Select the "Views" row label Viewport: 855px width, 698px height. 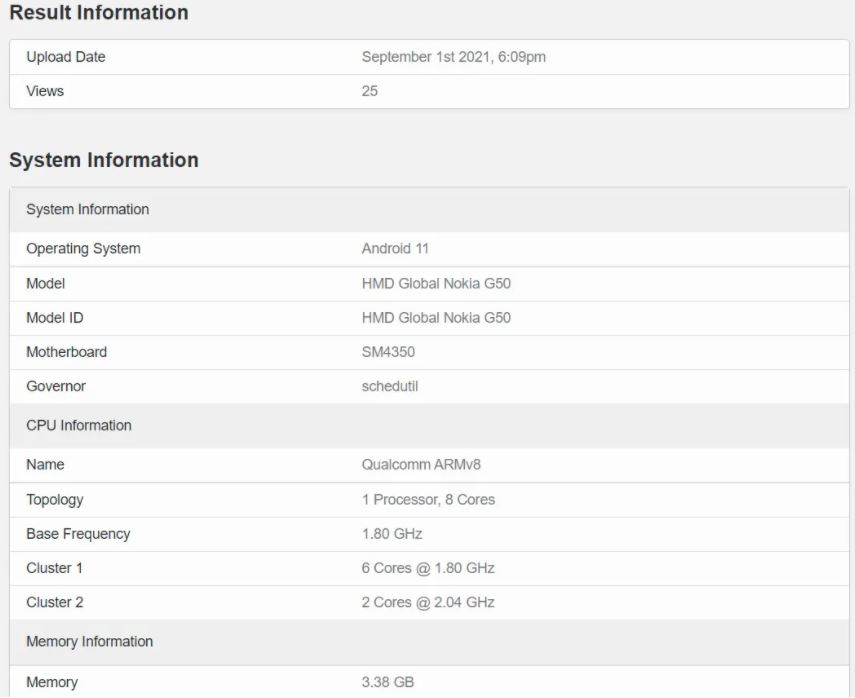(x=45, y=91)
